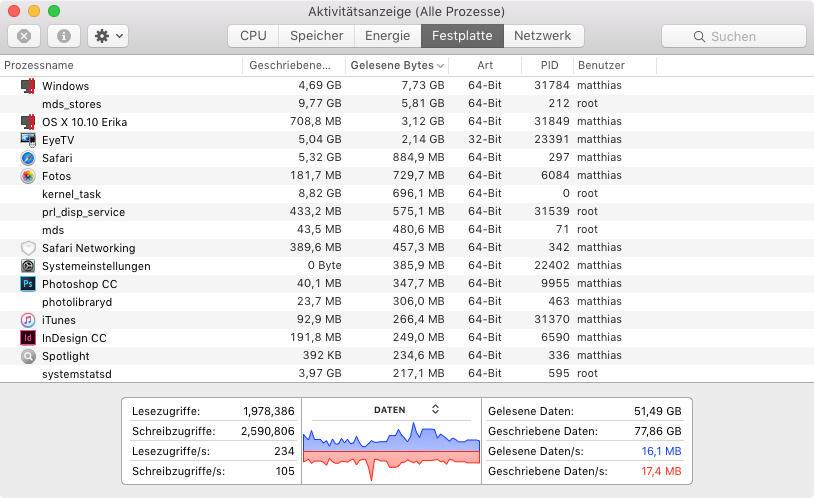
Task: Click the disk activity graph
Action: [x=391, y=451]
